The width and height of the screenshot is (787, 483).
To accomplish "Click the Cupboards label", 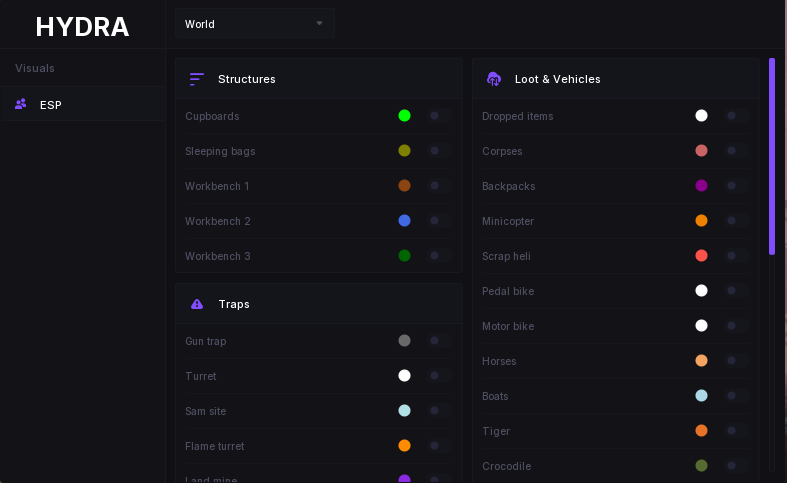I will tap(212, 116).
